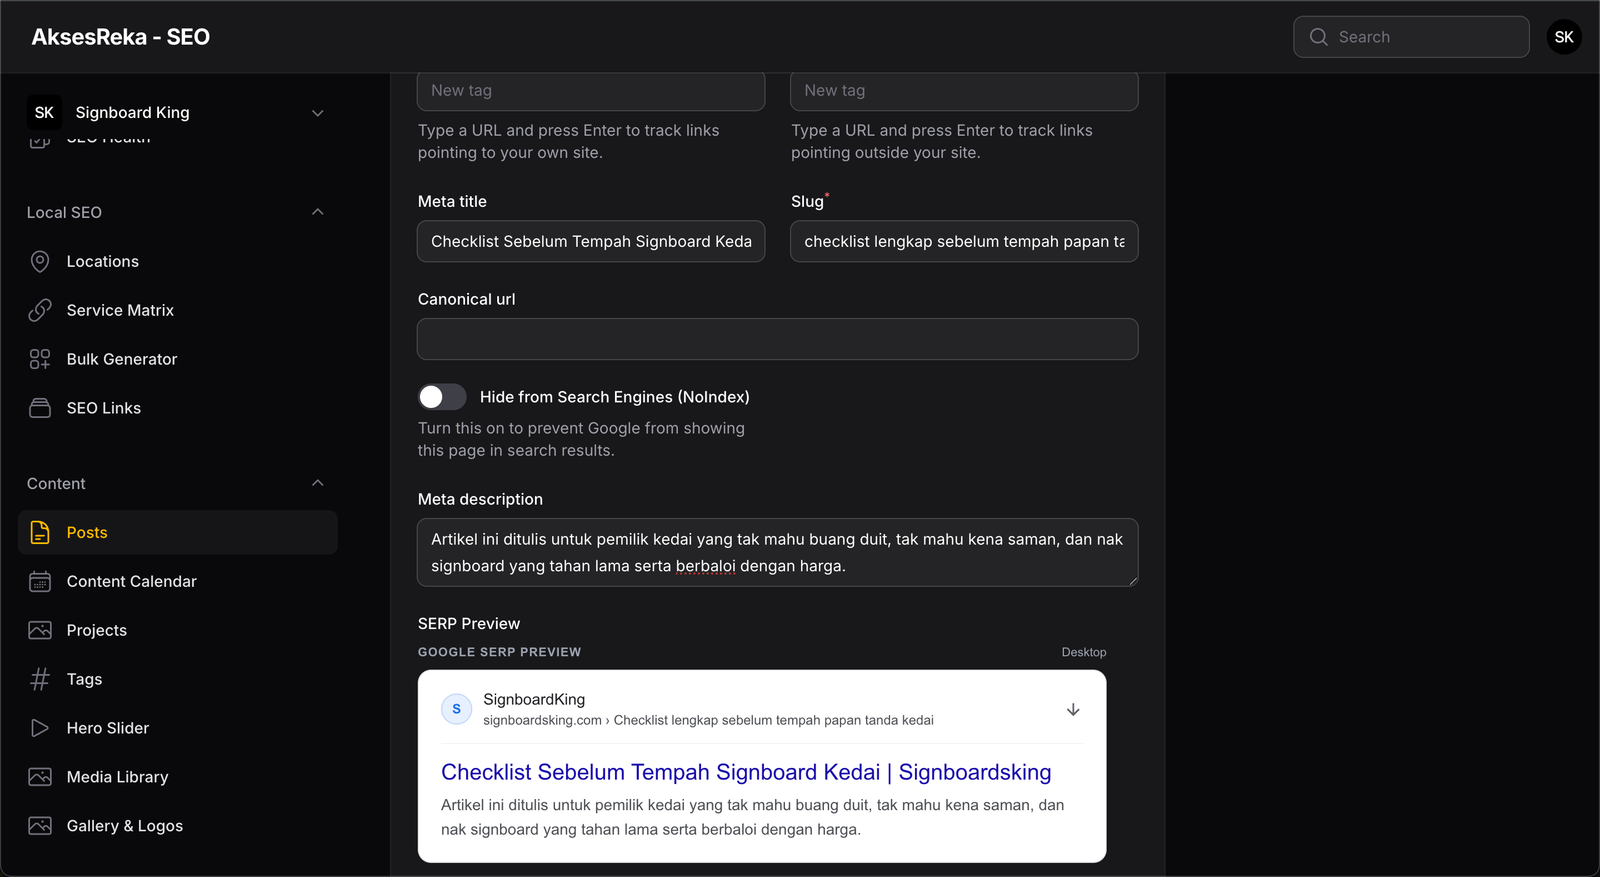Toggle the Desktop SERP preview mode
1600x877 pixels.
pyautogui.click(x=1083, y=651)
